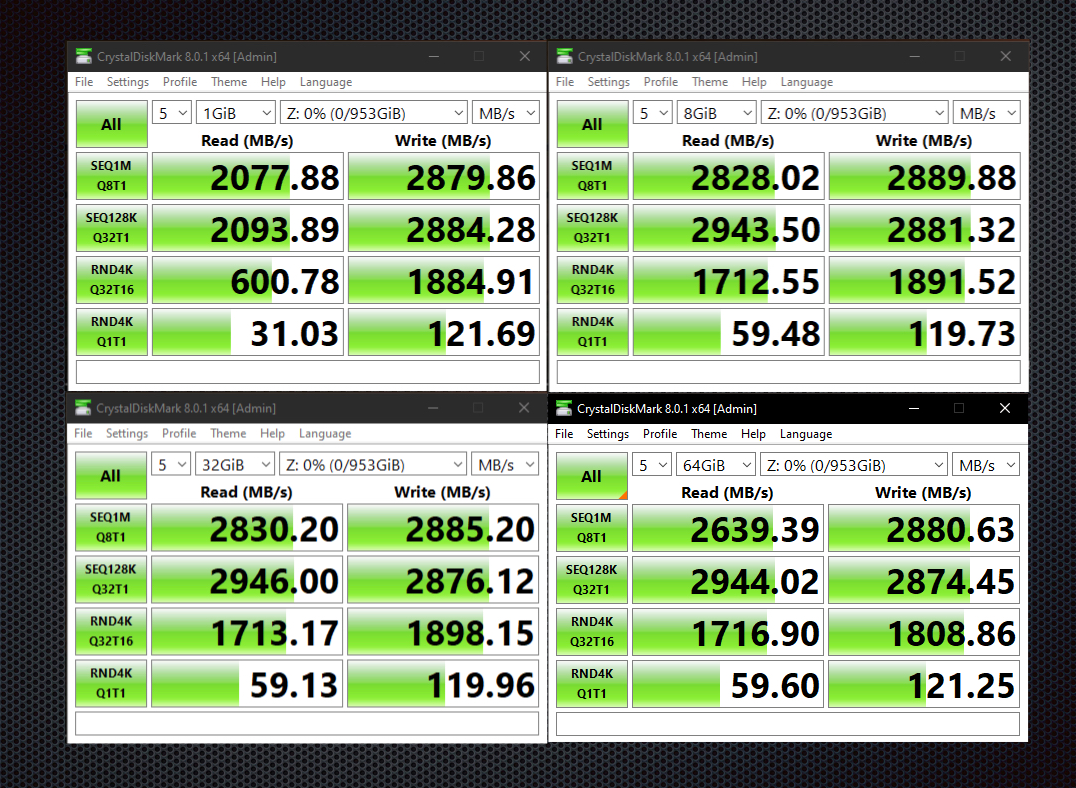The image size is (1076, 788).
Task: Start RND4K Q1T1 test in 8GiB window
Action: pyautogui.click(x=592, y=332)
